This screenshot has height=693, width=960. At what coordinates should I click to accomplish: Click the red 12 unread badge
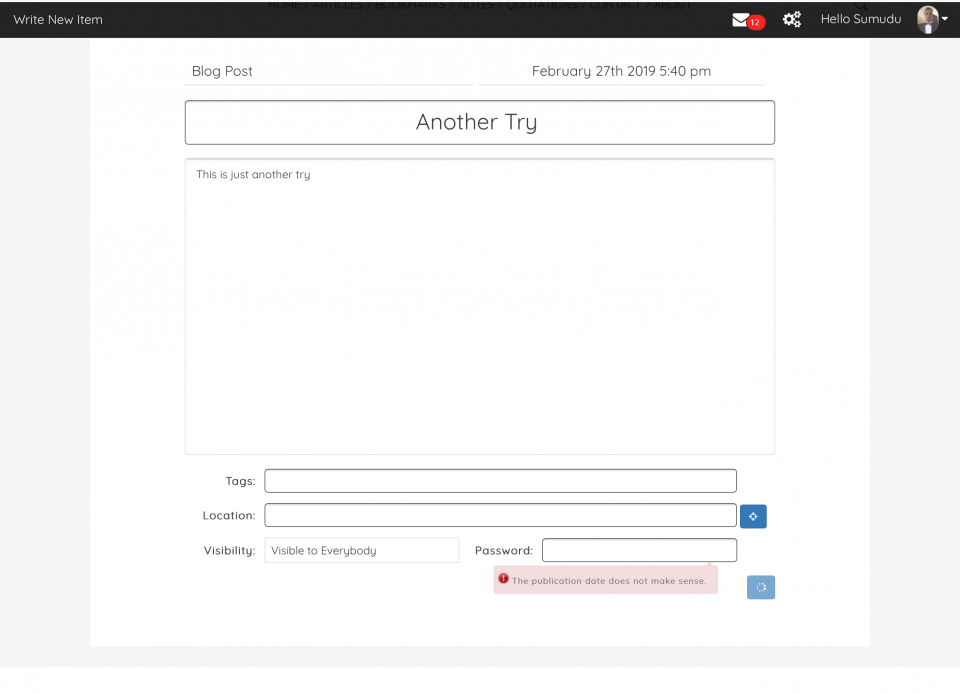click(x=756, y=23)
